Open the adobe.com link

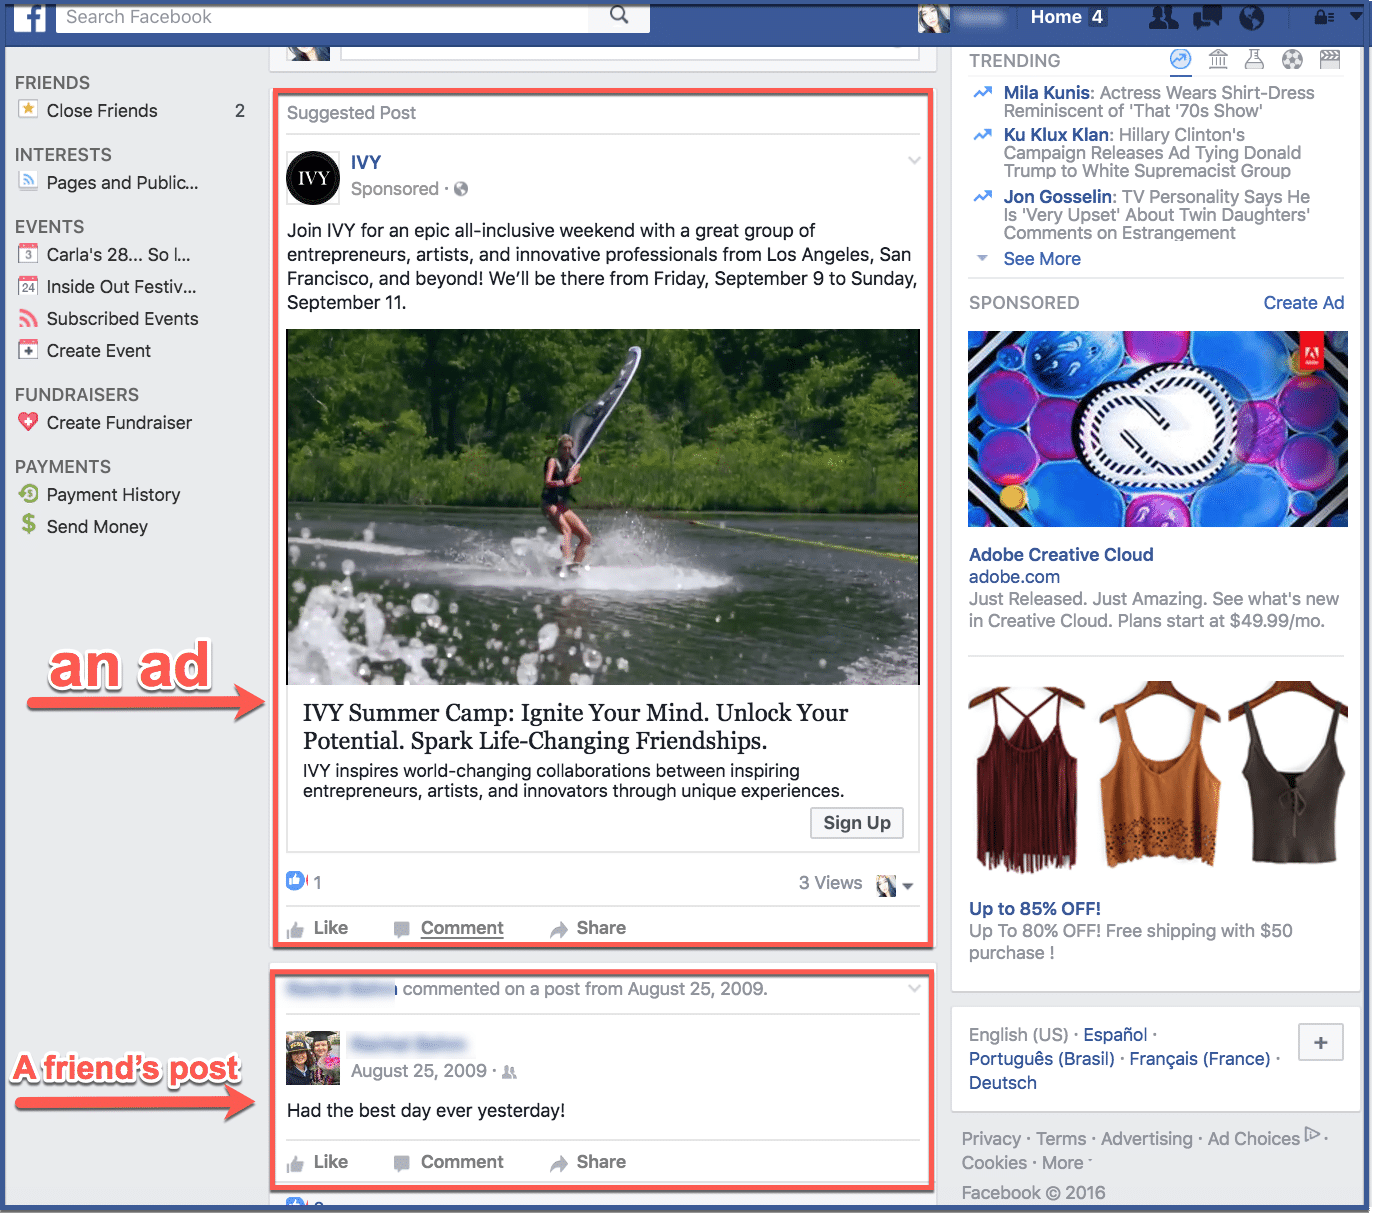click(x=1014, y=577)
